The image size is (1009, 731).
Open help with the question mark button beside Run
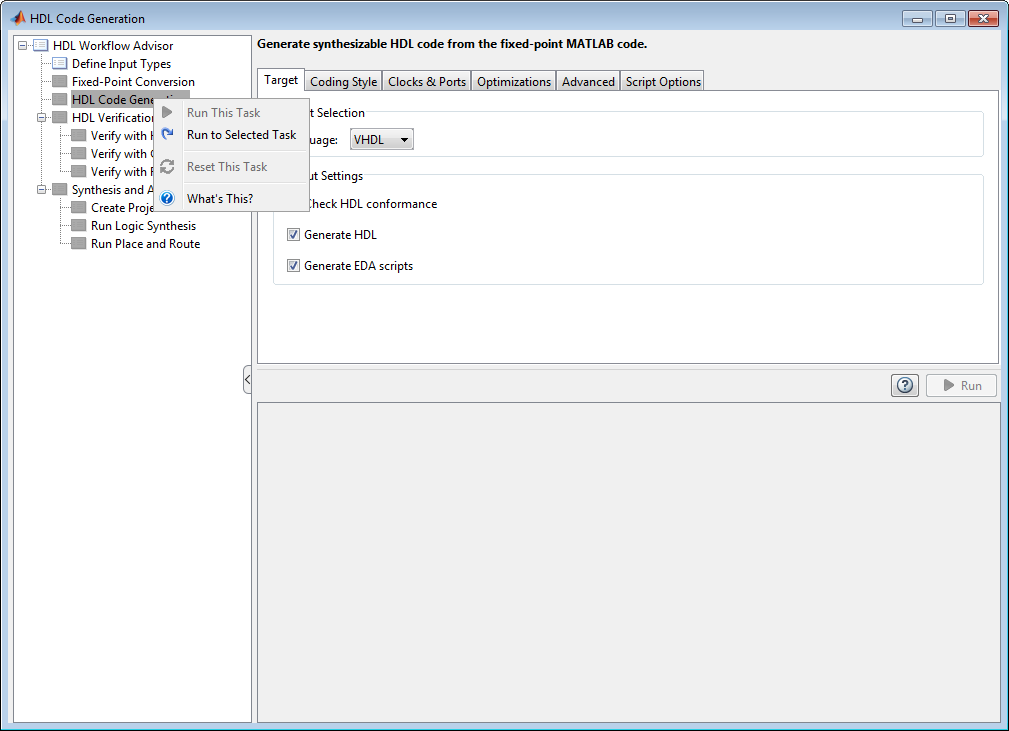pos(905,385)
